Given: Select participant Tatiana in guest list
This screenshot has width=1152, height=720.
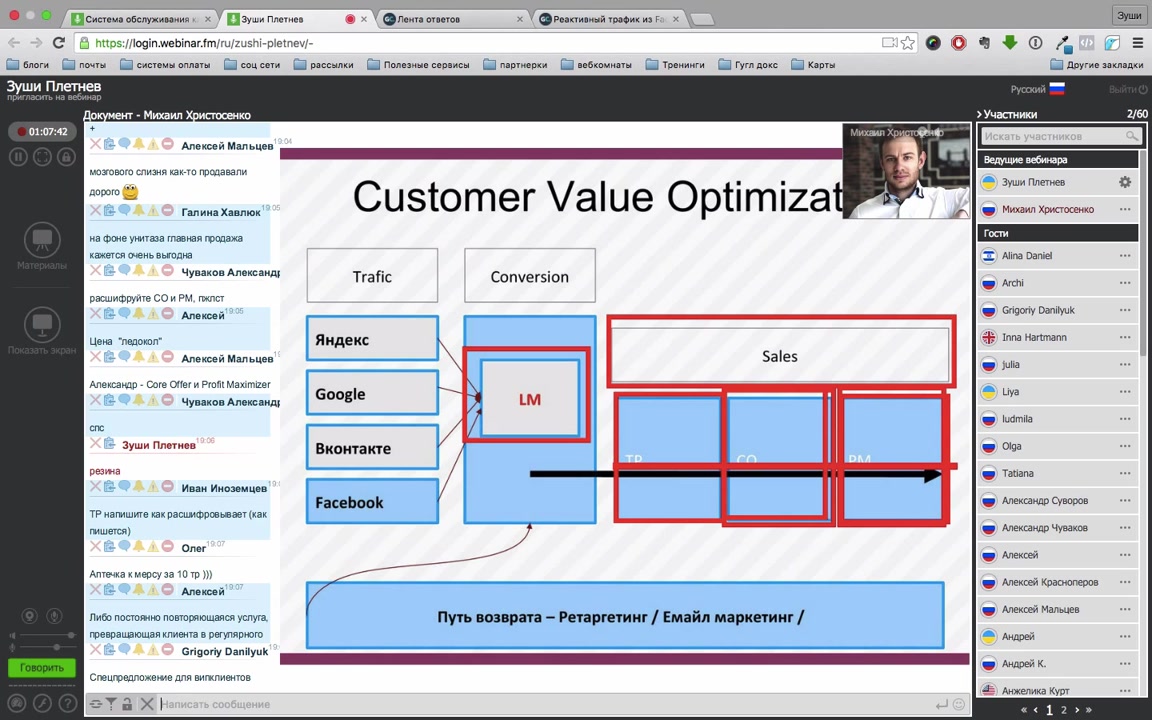Looking at the screenshot, I should tap(1058, 473).
